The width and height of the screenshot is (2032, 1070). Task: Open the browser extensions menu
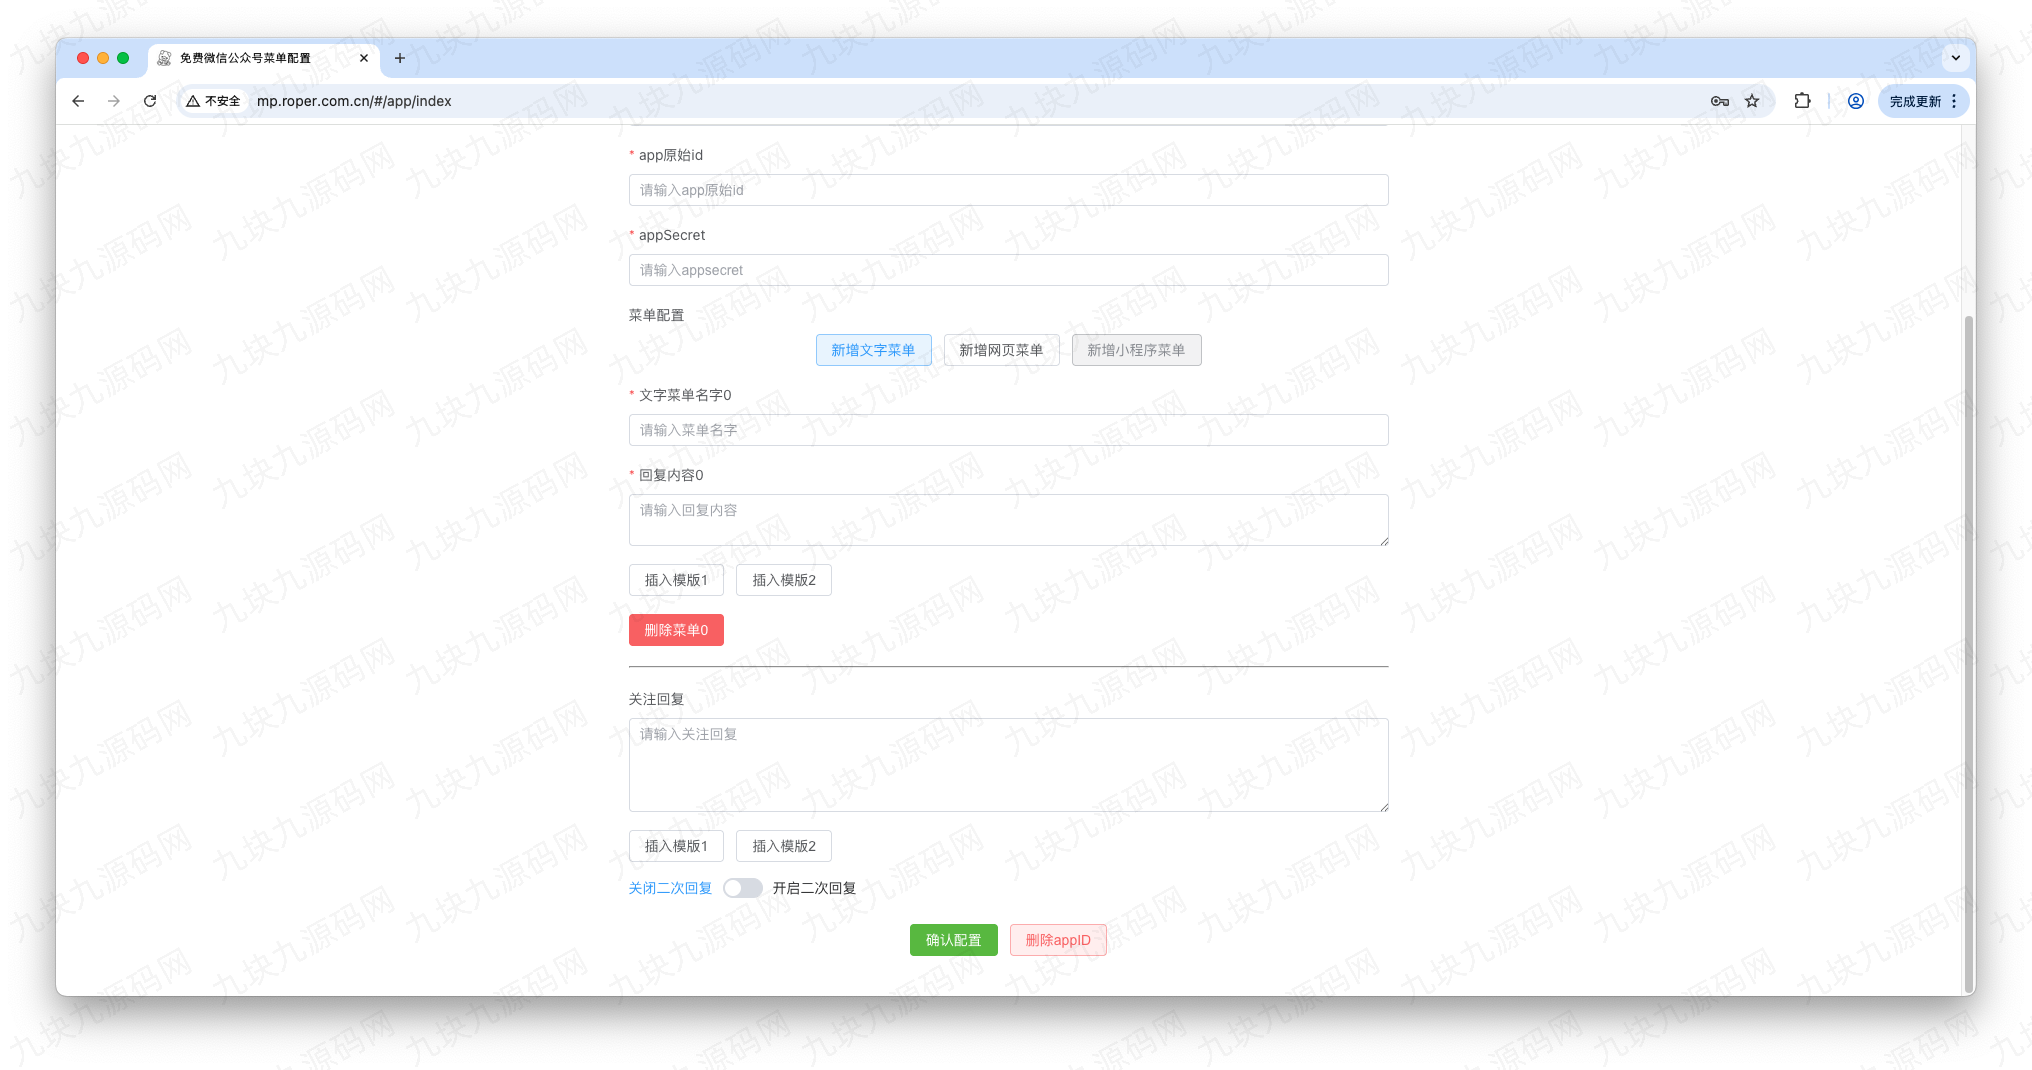[x=1802, y=101]
